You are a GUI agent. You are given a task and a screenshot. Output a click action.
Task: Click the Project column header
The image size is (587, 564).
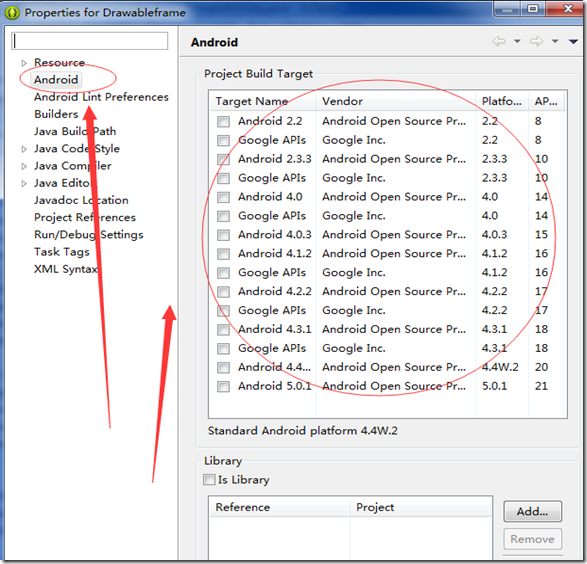tap(421, 507)
